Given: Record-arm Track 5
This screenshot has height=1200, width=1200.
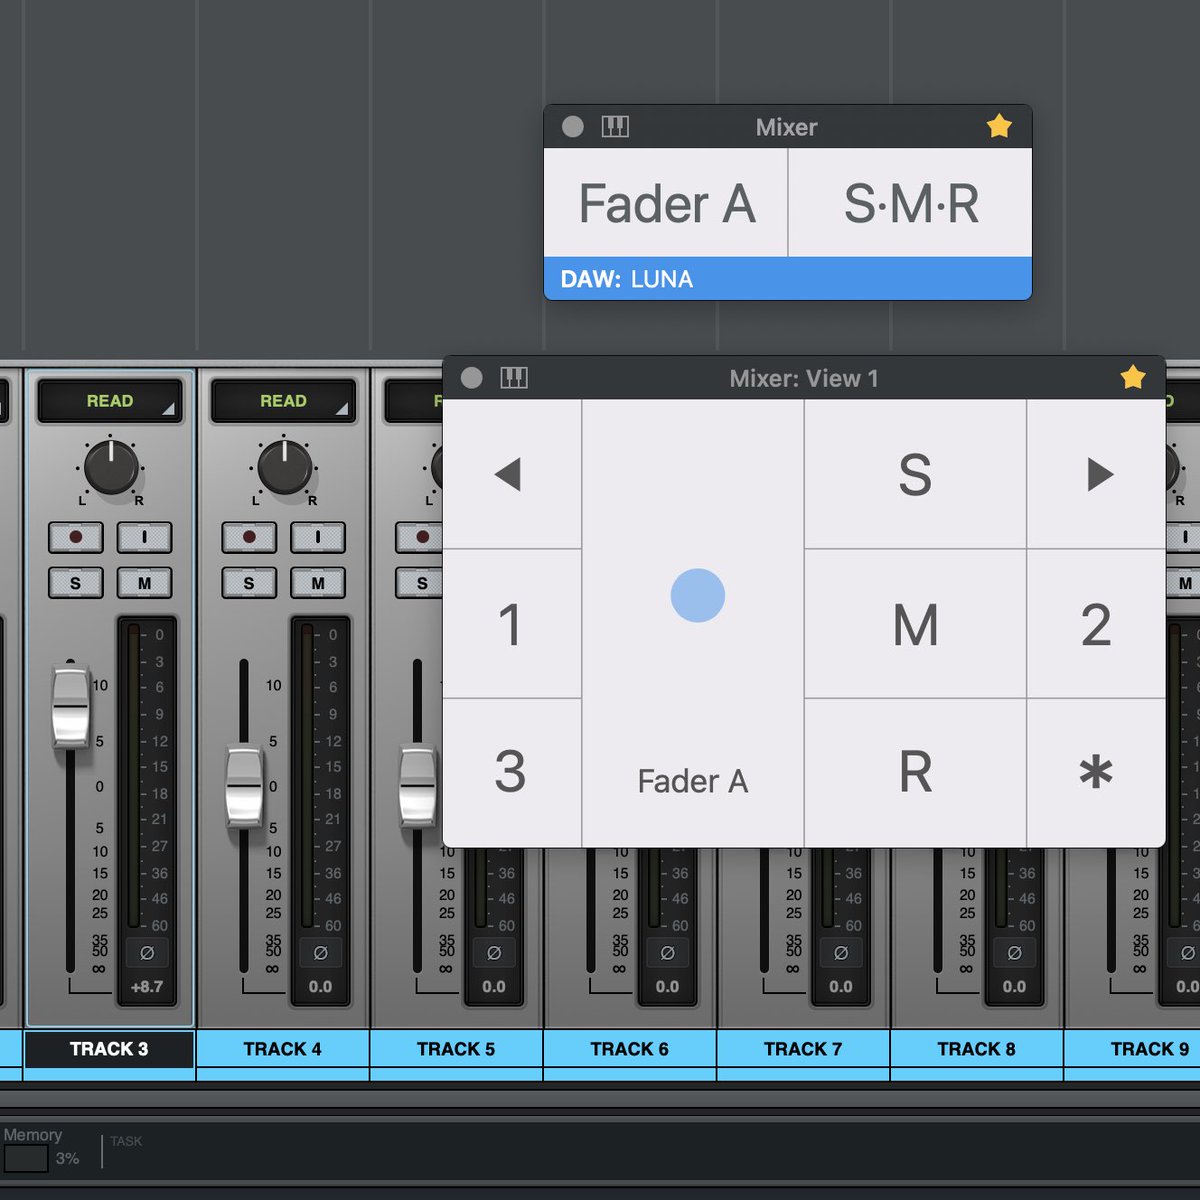Looking at the screenshot, I should [420, 537].
